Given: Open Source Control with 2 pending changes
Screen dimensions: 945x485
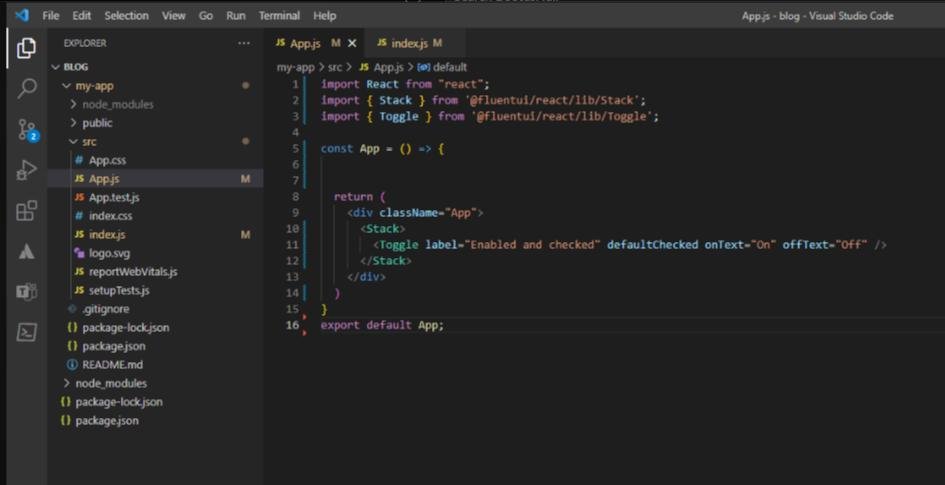Looking at the screenshot, I should pos(27,129).
